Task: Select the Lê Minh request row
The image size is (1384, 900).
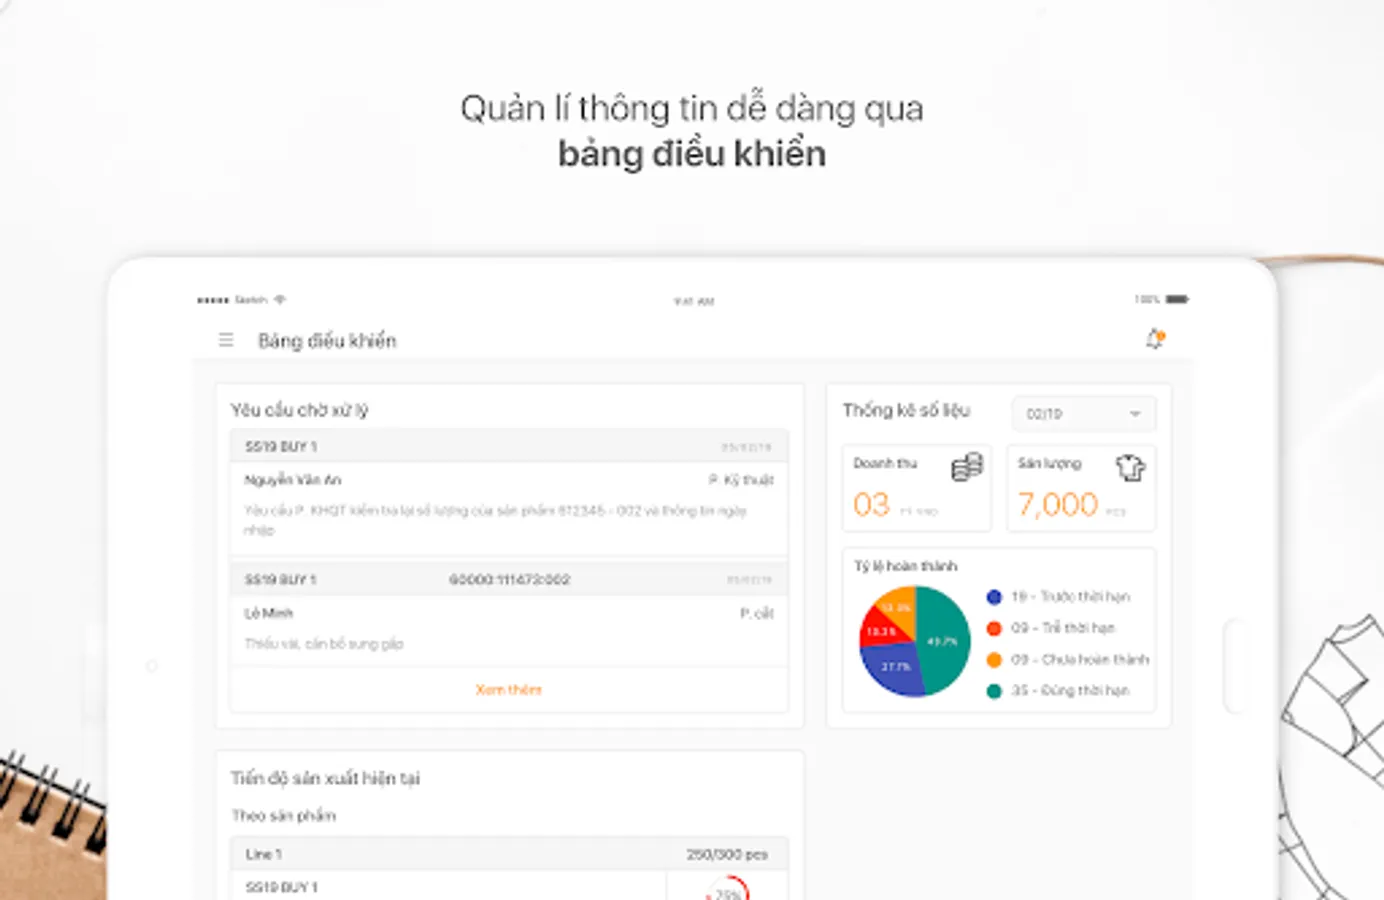Action: click(509, 630)
